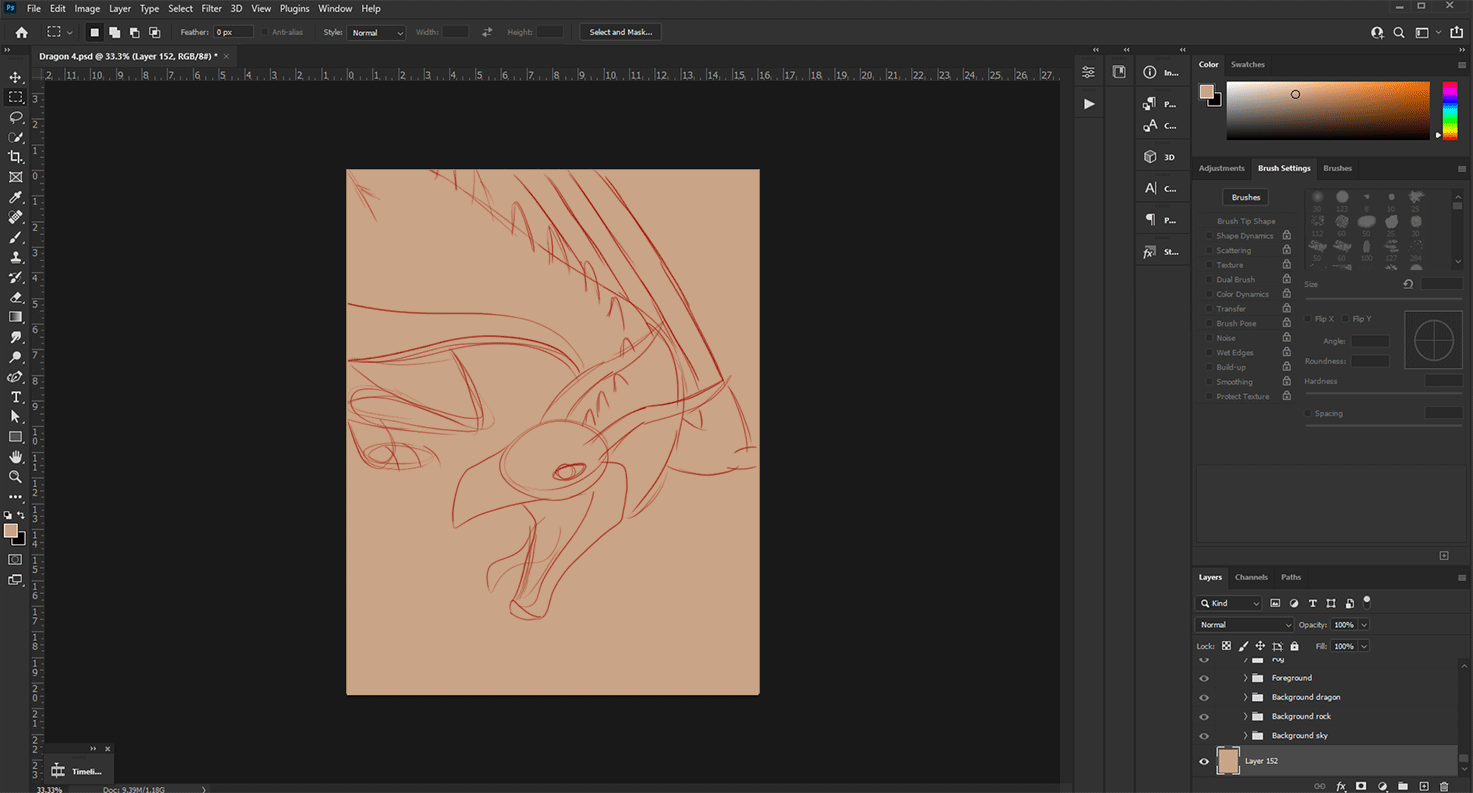Expand the Background rock group
Viewport: 1473px width, 793px height.
(1245, 716)
